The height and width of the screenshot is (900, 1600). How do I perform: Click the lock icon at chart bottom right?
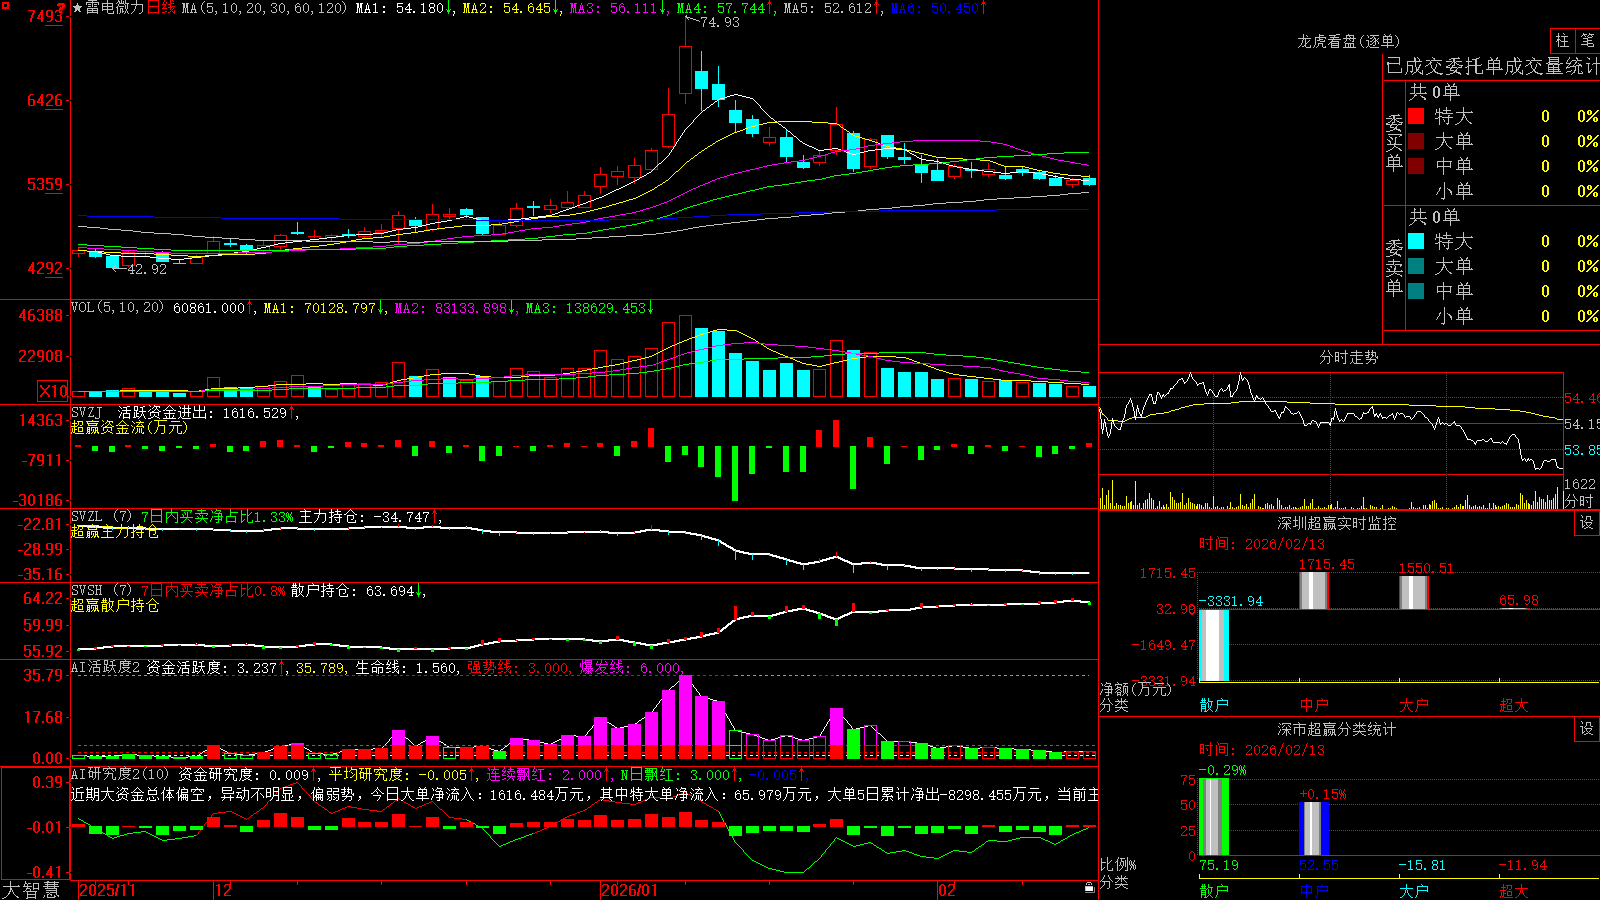tap(1089, 888)
